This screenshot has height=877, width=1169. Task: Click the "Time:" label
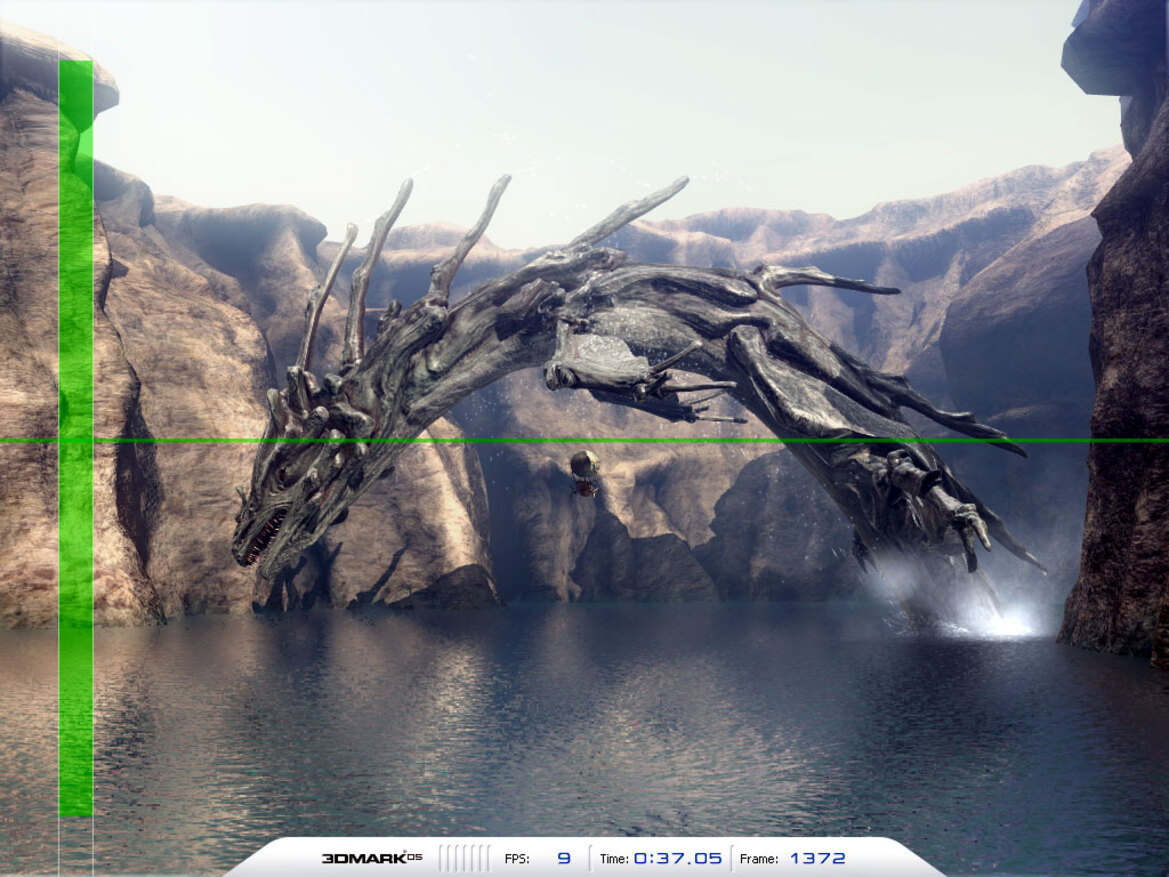click(614, 859)
